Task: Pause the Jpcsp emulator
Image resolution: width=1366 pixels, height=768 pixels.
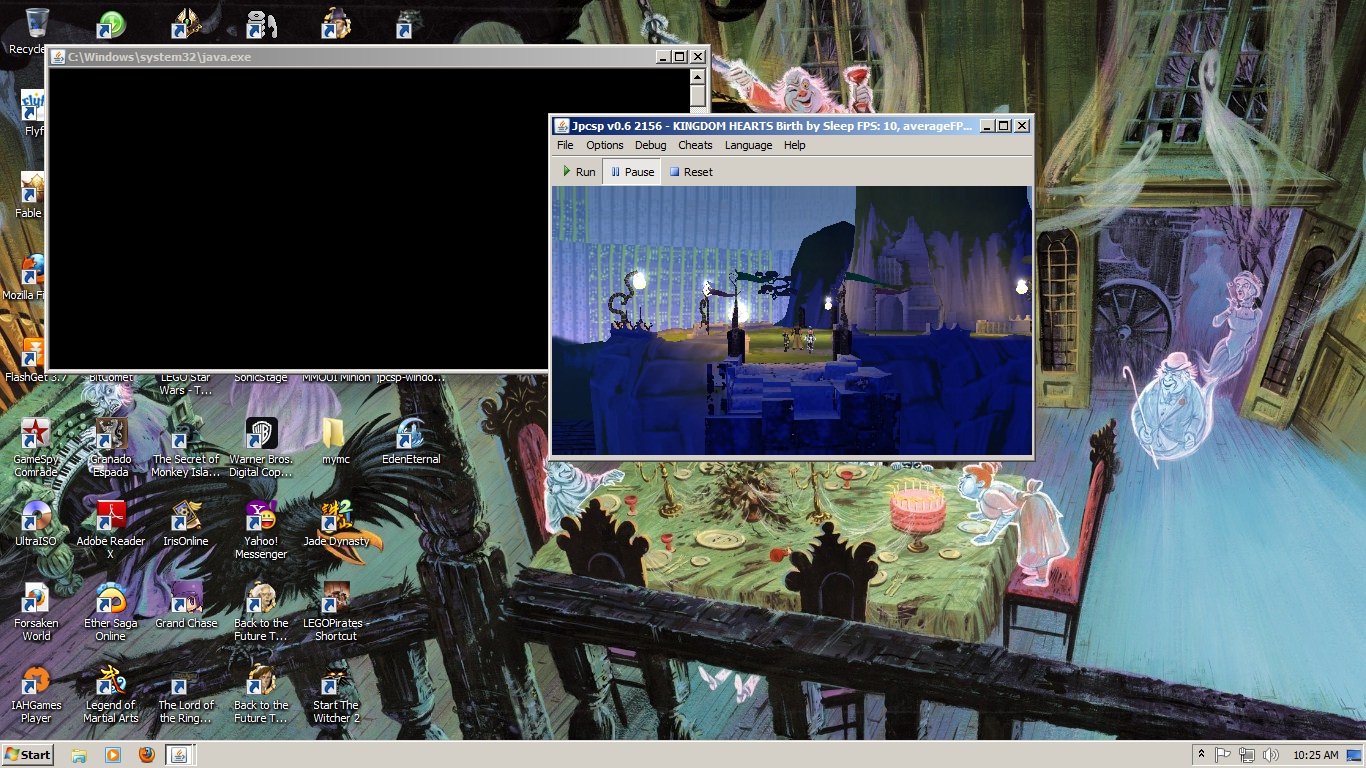Action: (632, 172)
